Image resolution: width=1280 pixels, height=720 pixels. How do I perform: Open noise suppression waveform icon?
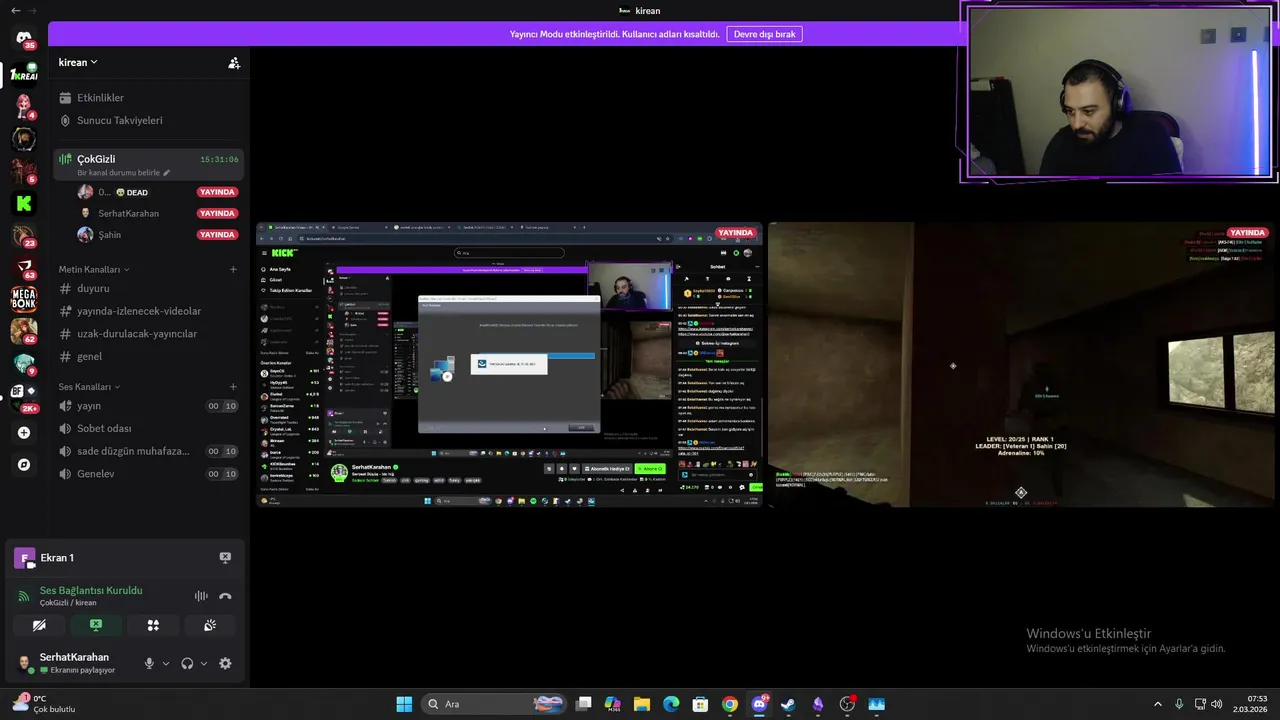[201, 596]
